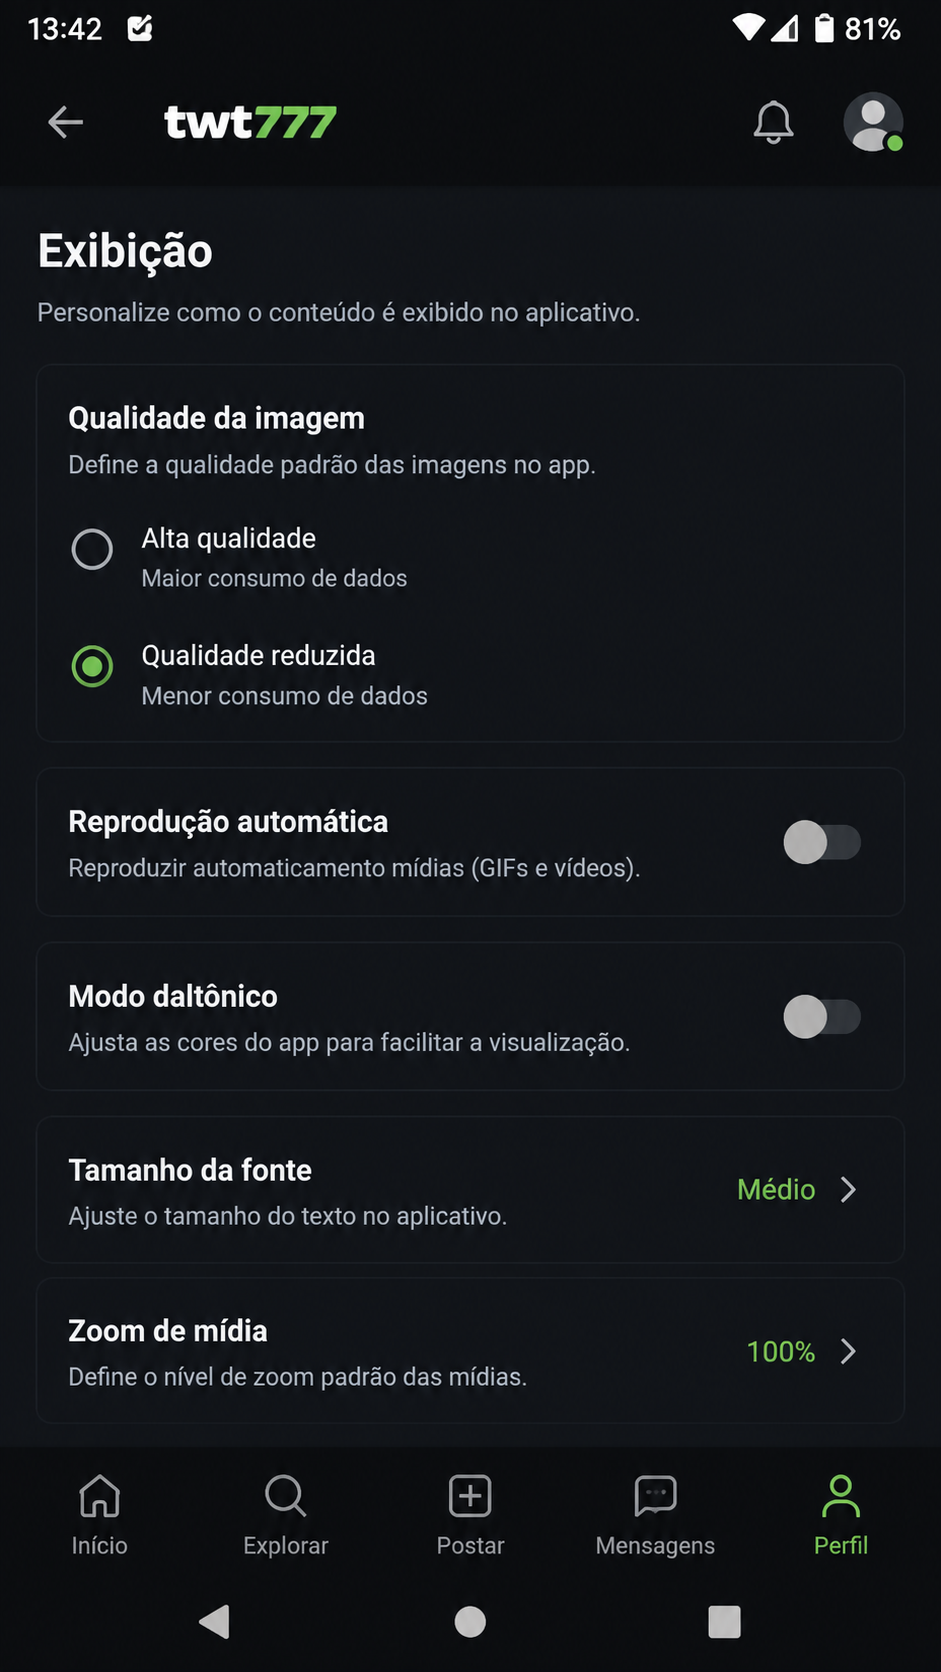This screenshot has height=1672, width=941.
Task: Tap Android recent apps square
Action: click(x=724, y=1621)
